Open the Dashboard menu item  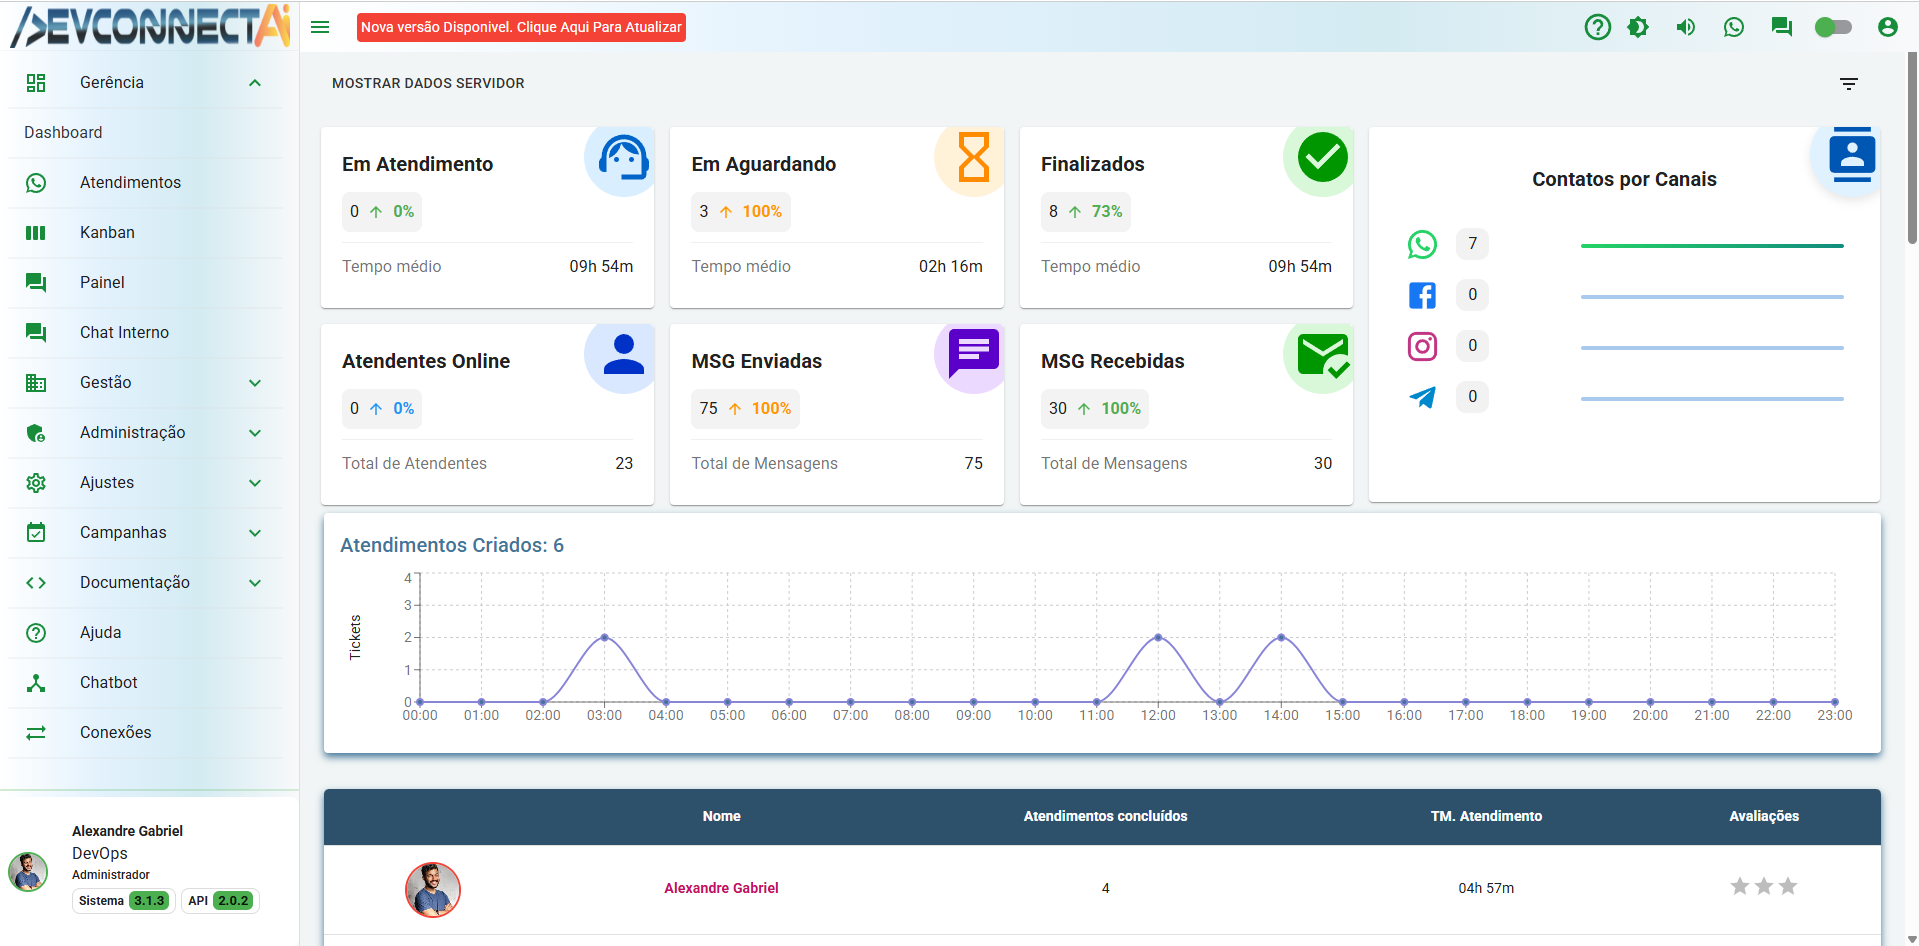(63, 132)
